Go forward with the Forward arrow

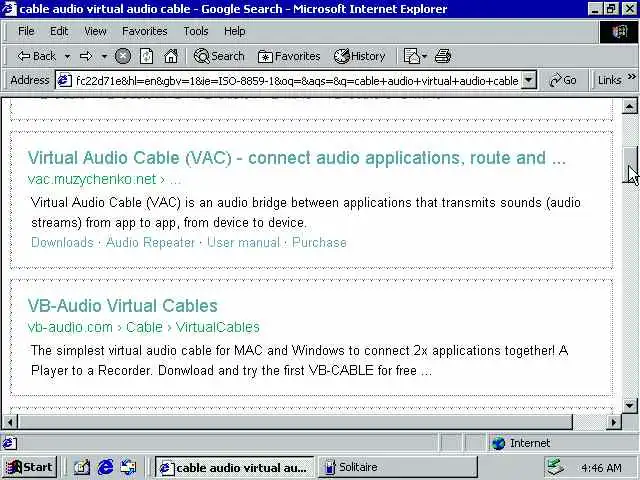pos(86,56)
